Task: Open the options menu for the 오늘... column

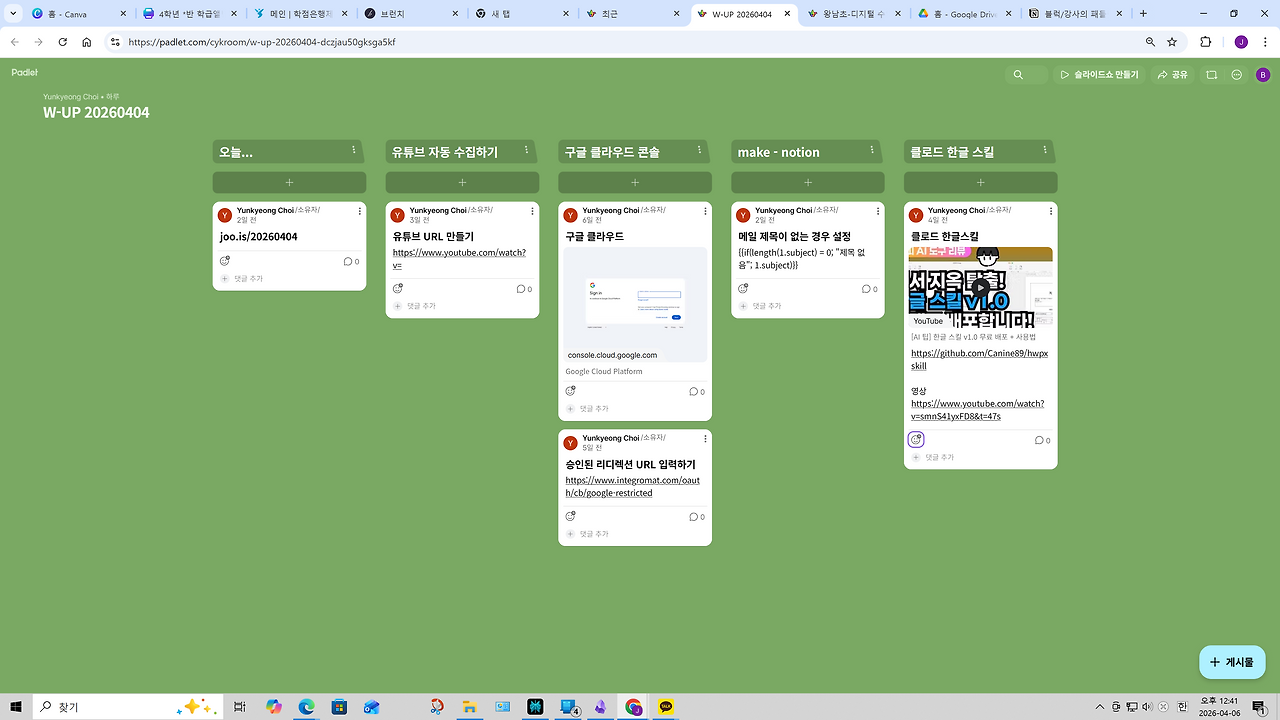Action: (354, 151)
